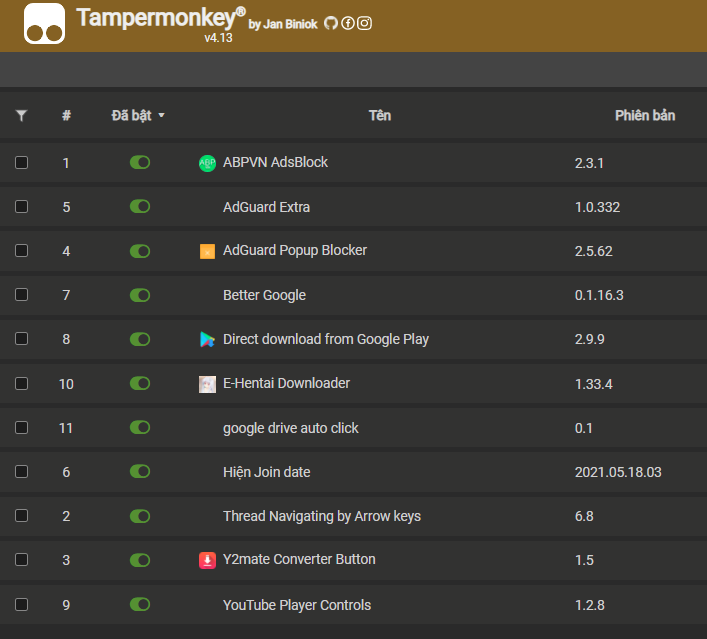Viewport: 707px width, 639px height.
Task: Check the Thread Navigating by Arrow keys box
Action: point(21,516)
